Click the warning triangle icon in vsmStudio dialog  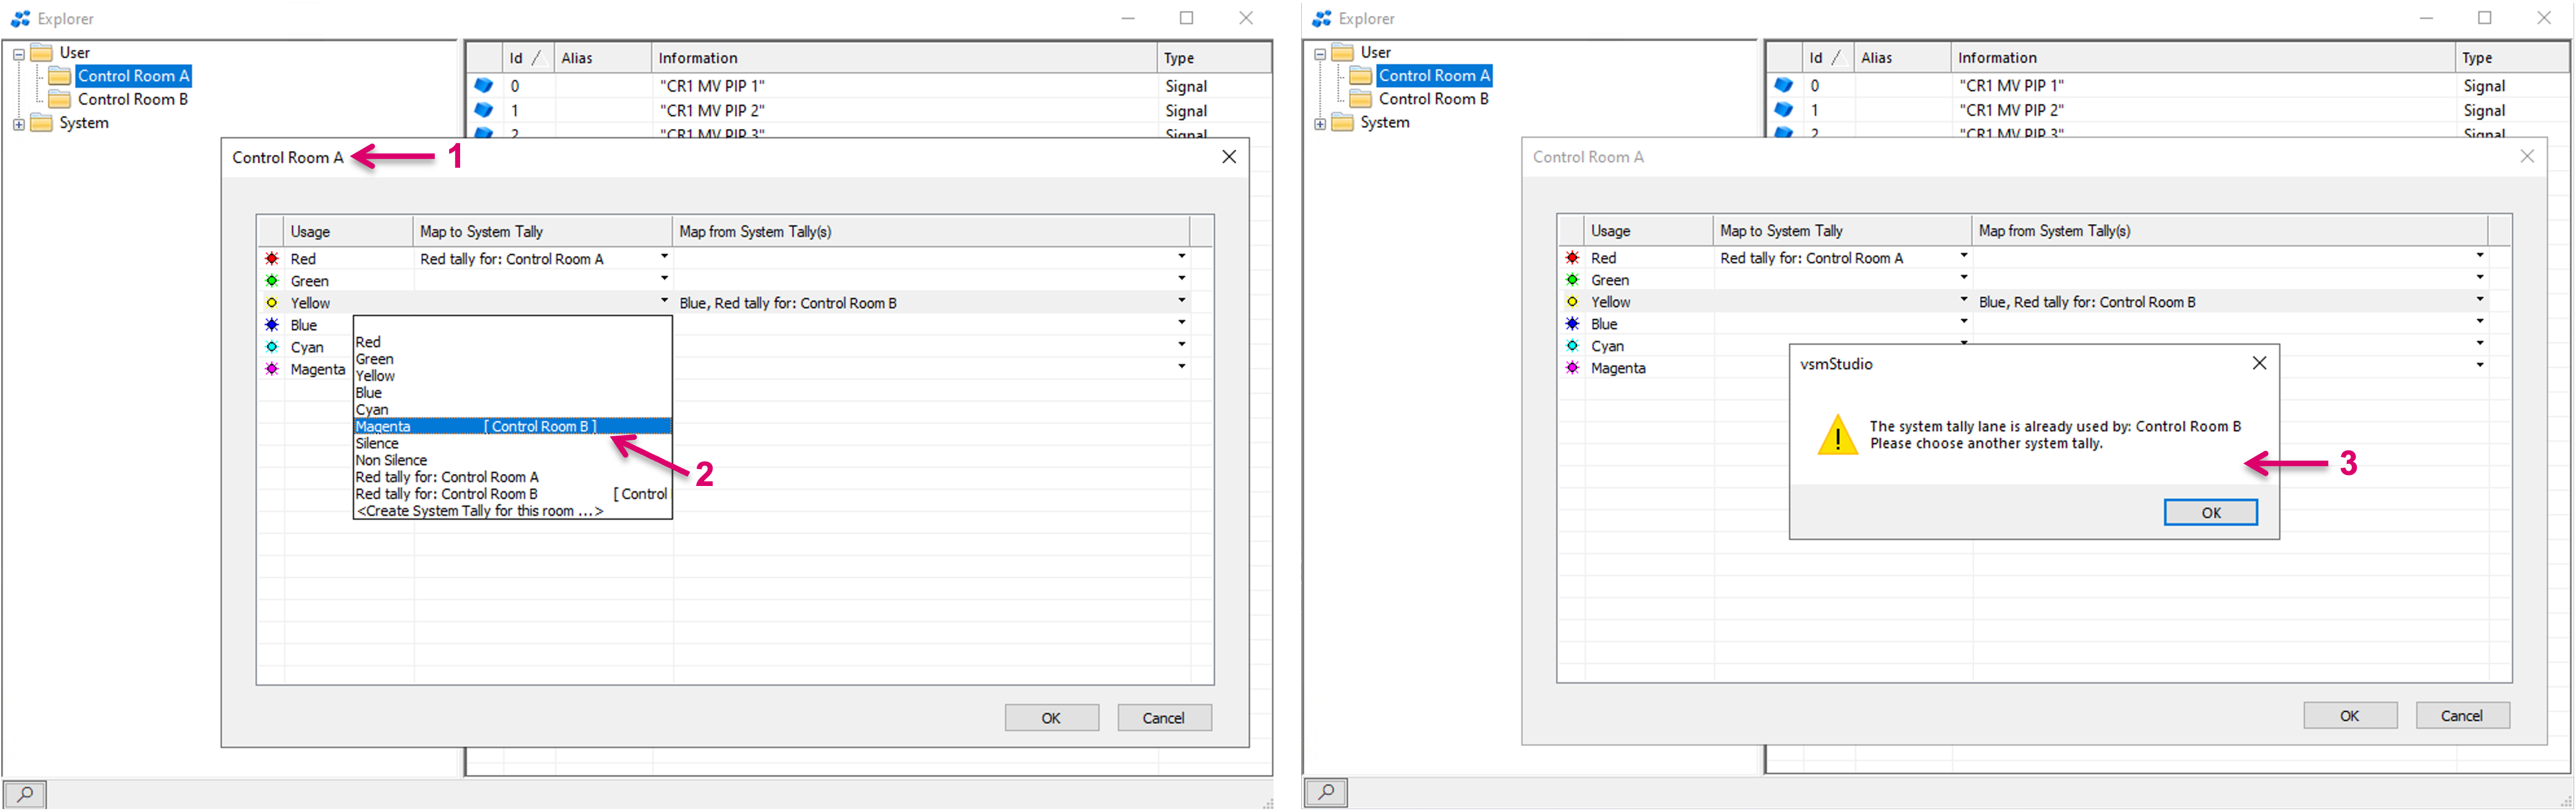pos(1837,436)
